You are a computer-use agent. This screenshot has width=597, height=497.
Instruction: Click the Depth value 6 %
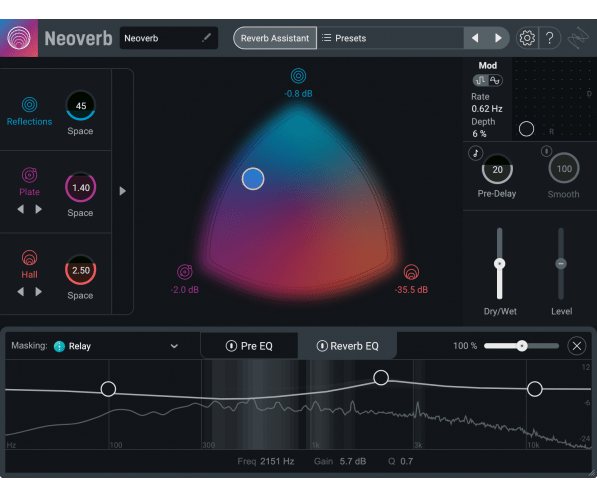point(479,134)
